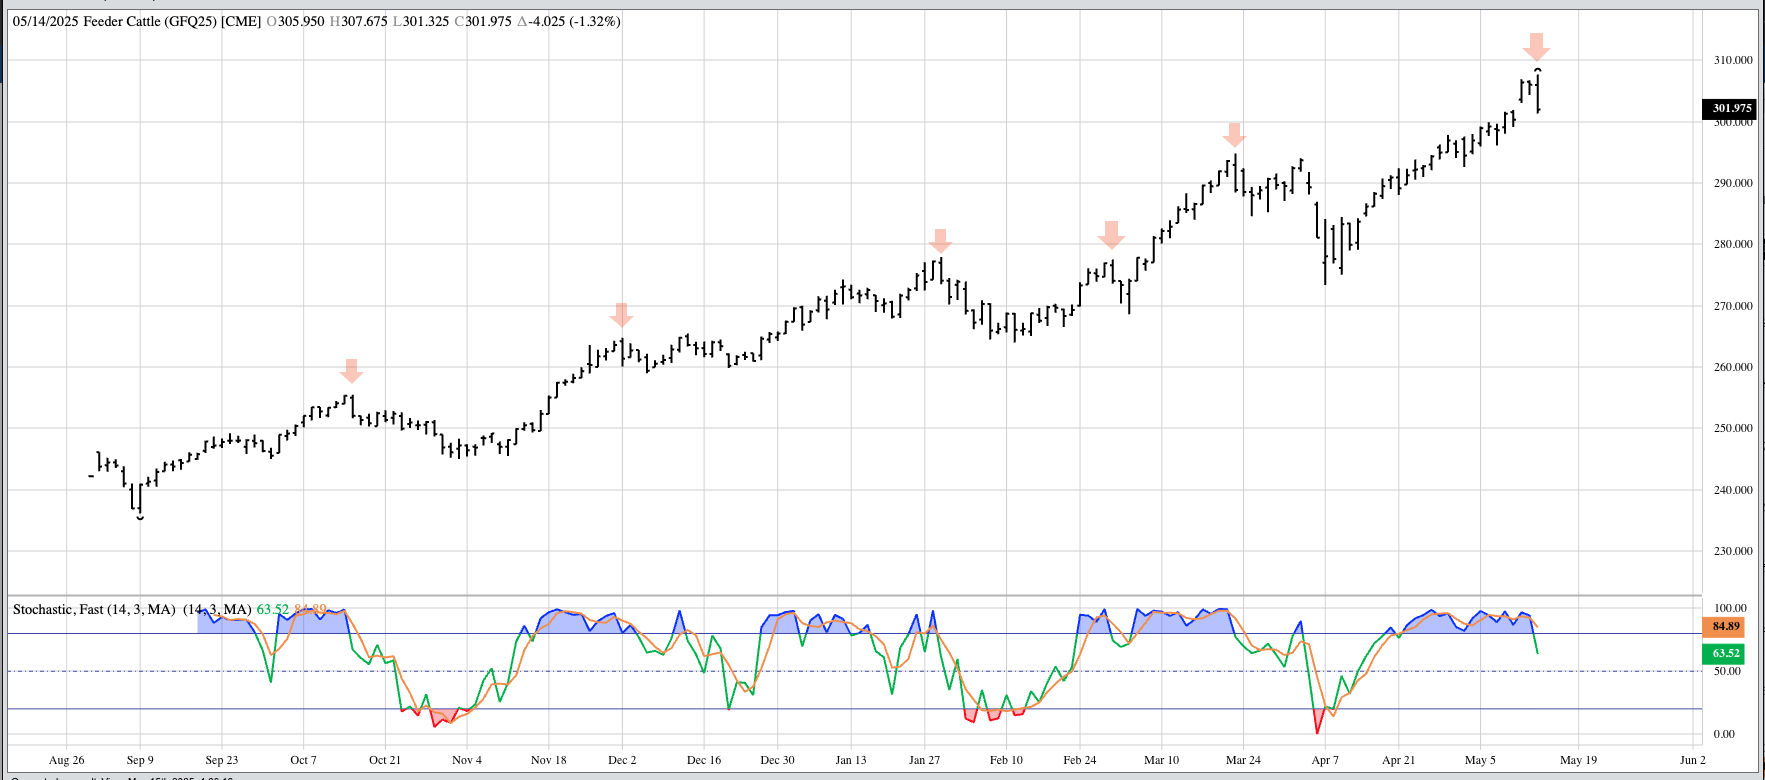The height and width of the screenshot is (780, 1765).
Task: Select the Dec 16 date axis label
Action: pos(703,760)
